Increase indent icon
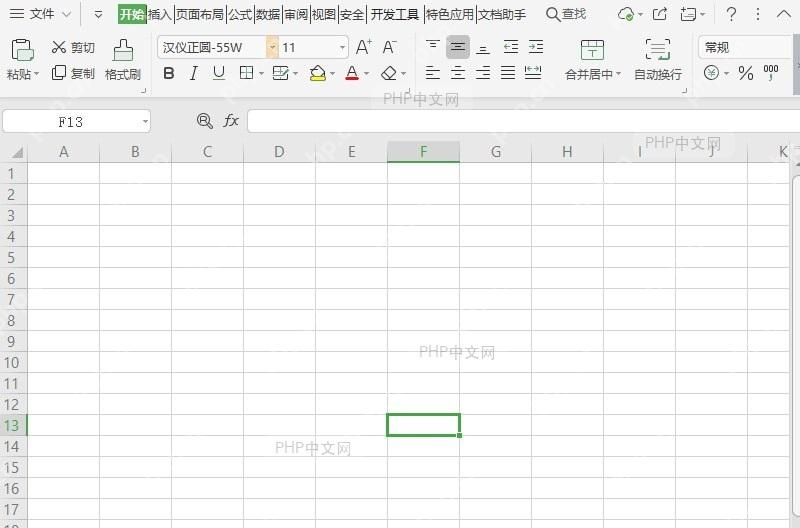800x528 pixels. click(536, 47)
